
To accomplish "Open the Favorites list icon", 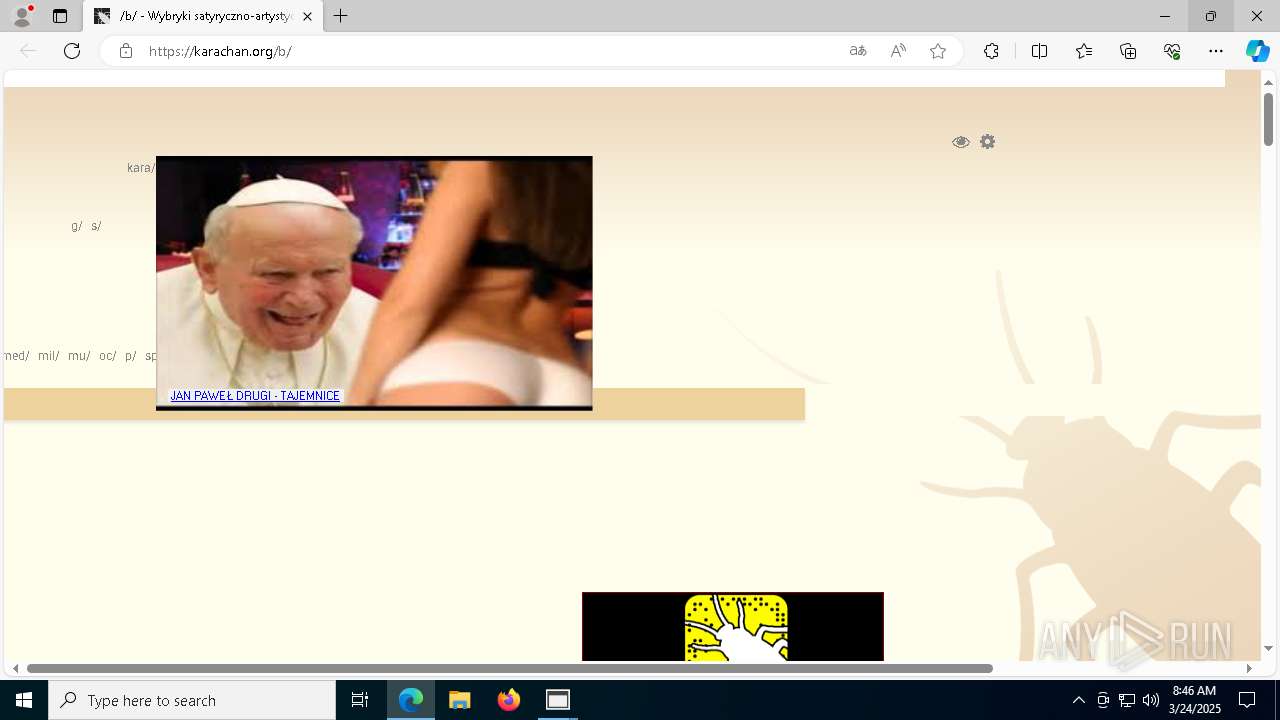I will click(1084, 51).
